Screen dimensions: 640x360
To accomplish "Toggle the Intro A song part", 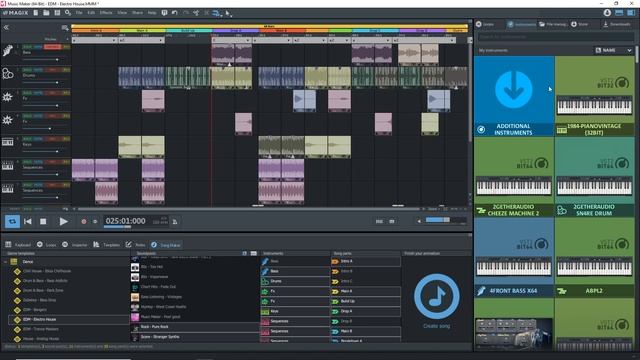I will pos(366,261).
